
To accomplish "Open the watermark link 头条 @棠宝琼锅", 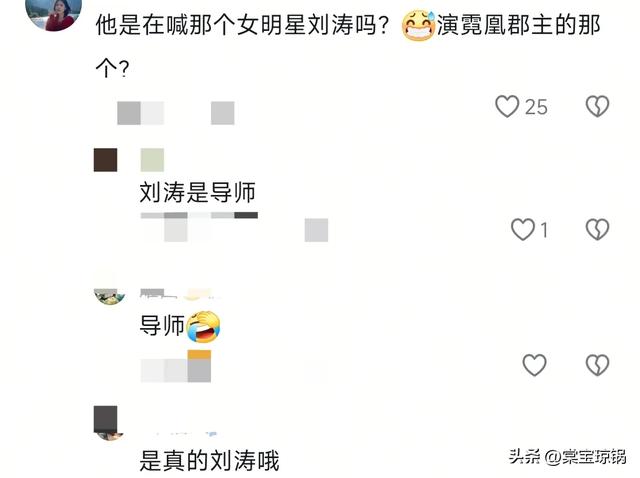I will coord(567,456).
